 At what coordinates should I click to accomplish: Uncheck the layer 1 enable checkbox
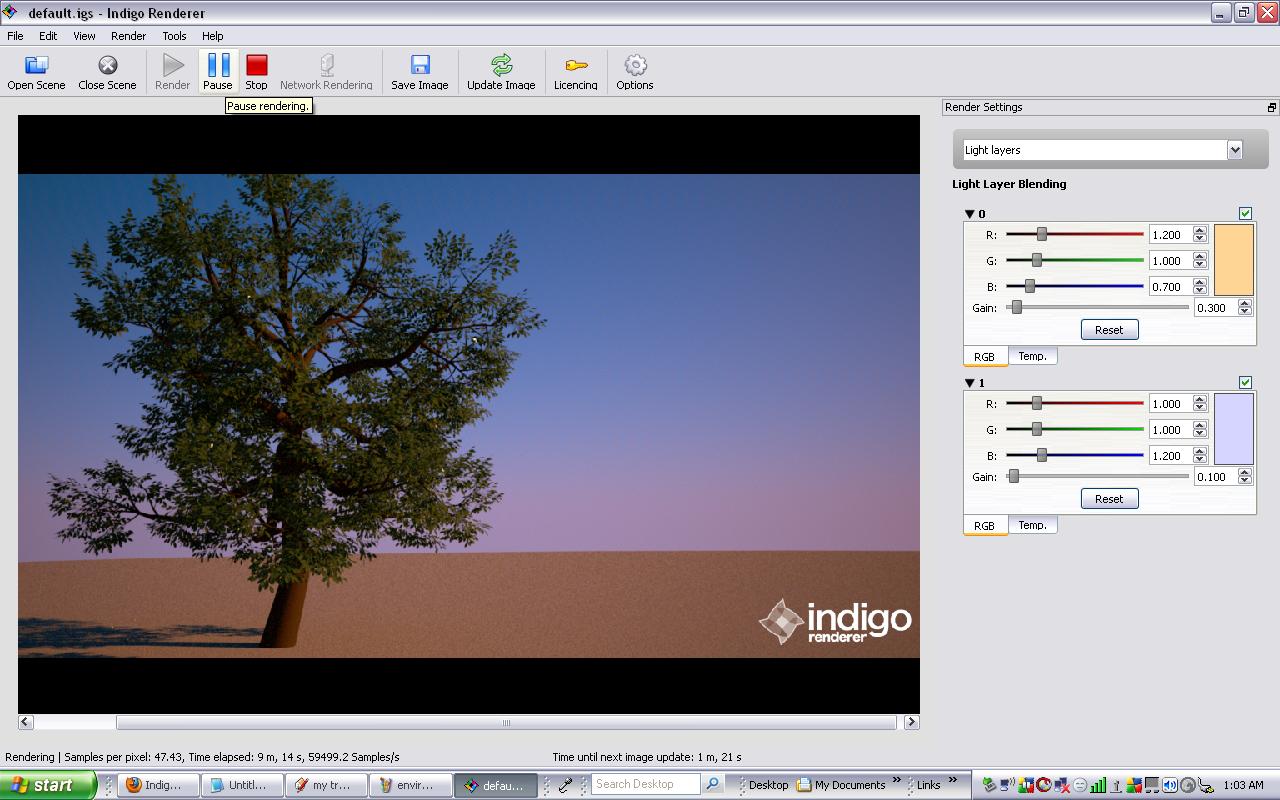point(1245,382)
